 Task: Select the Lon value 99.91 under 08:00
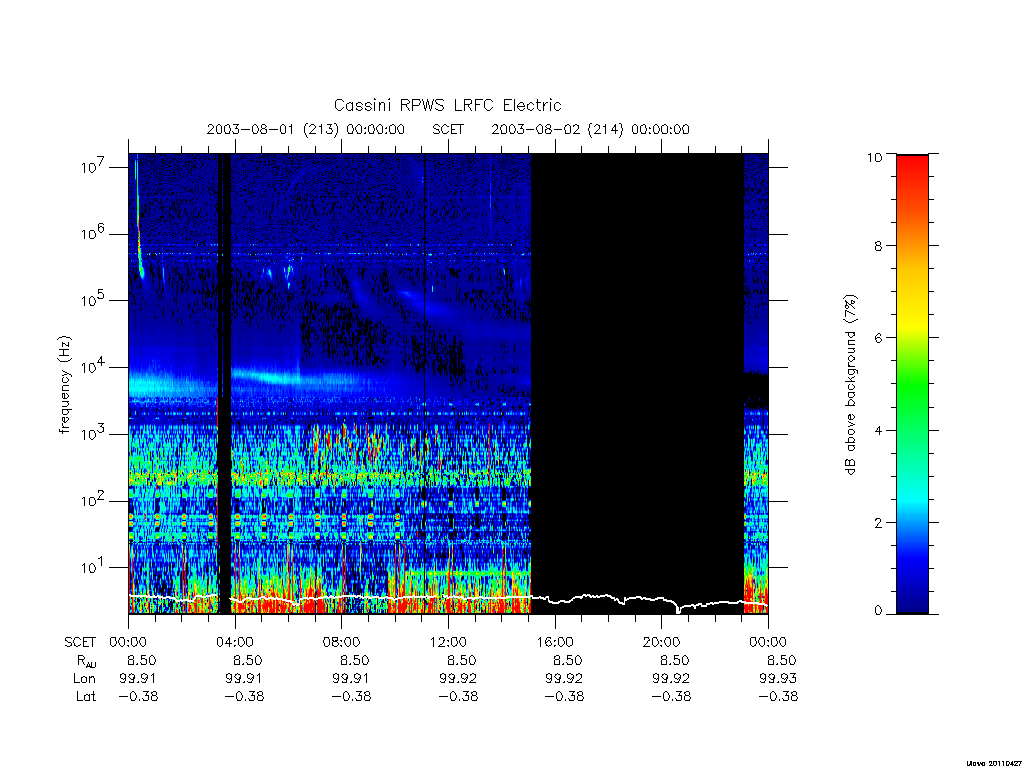[351, 679]
